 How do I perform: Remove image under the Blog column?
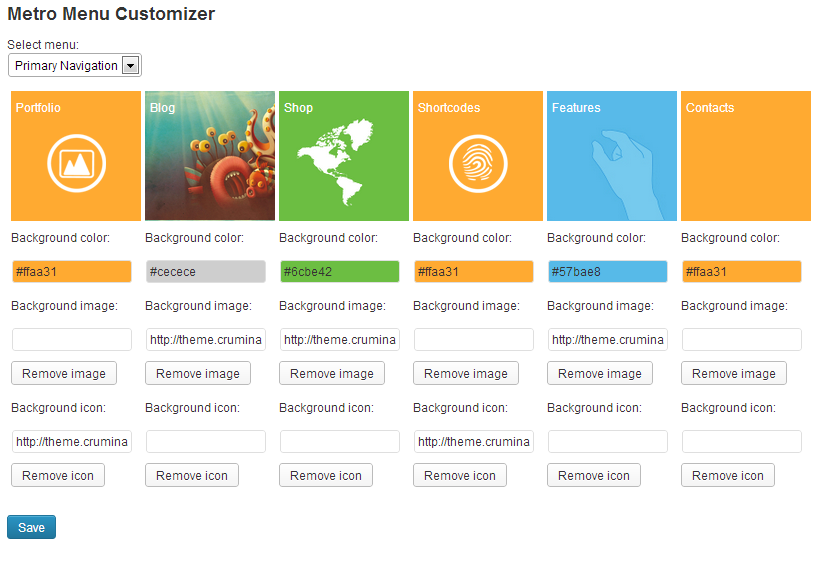198,374
